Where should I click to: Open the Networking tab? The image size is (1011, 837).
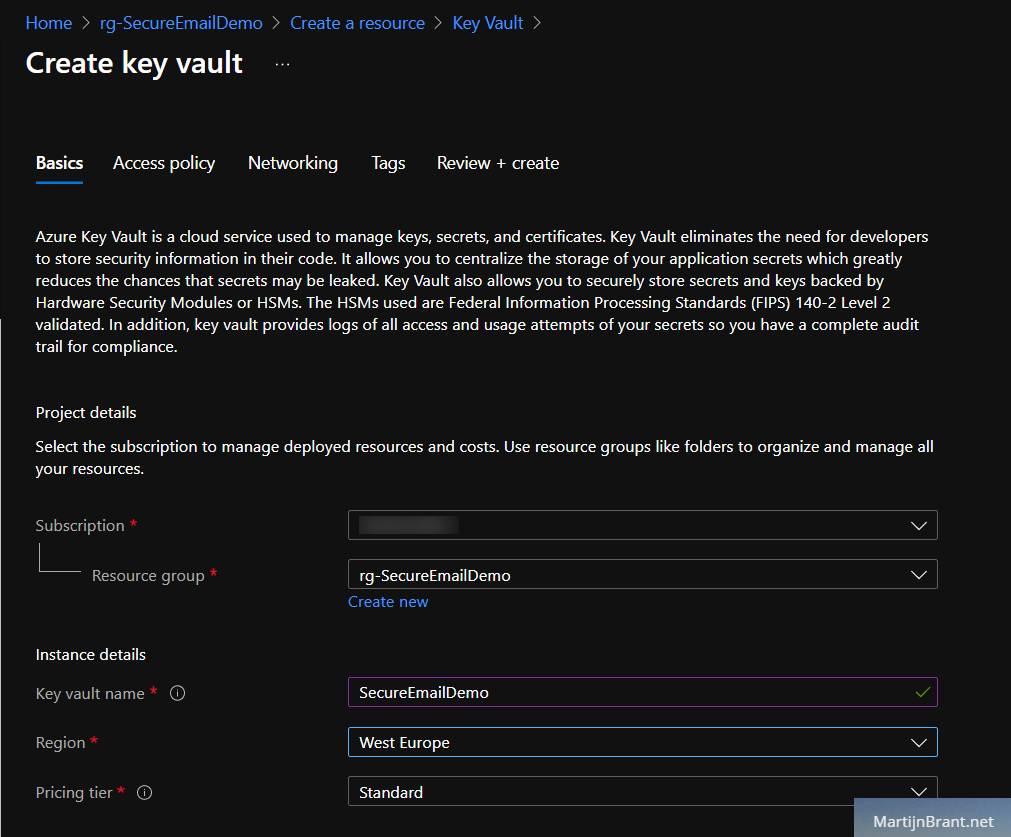pos(293,163)
